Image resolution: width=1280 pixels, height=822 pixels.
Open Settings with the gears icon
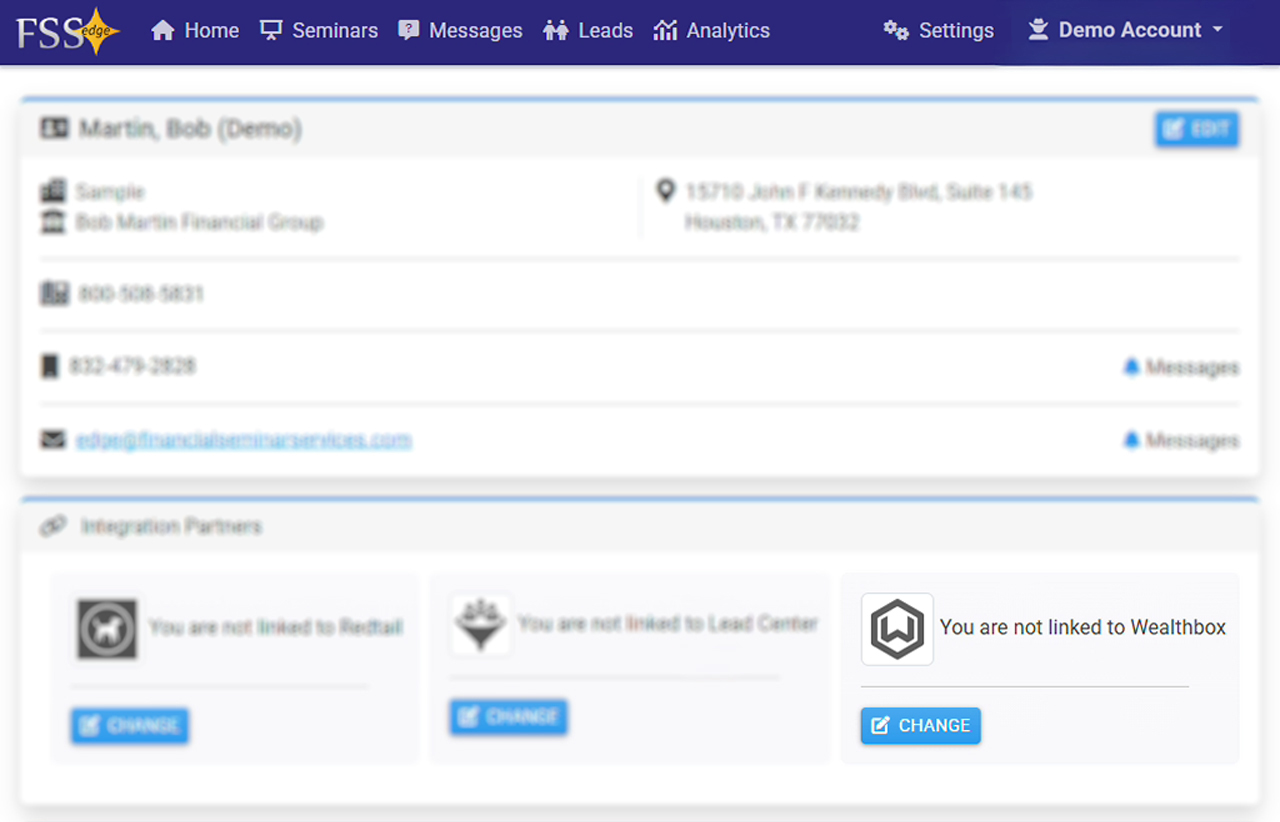pos(939,31)
